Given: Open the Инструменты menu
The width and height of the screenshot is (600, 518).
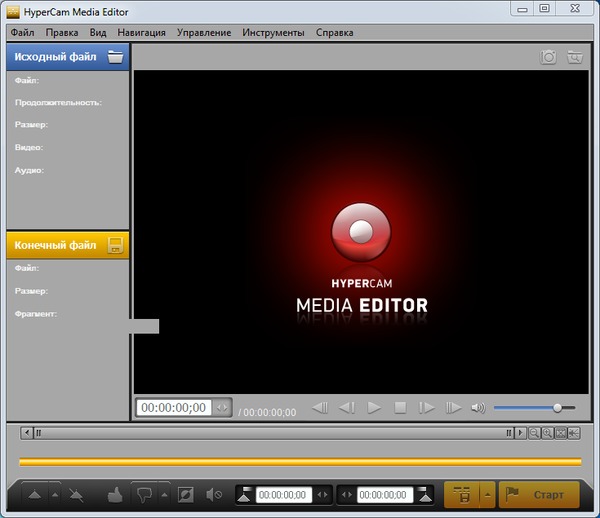Looking at the screenshot, I should click(x=273, y=33).
